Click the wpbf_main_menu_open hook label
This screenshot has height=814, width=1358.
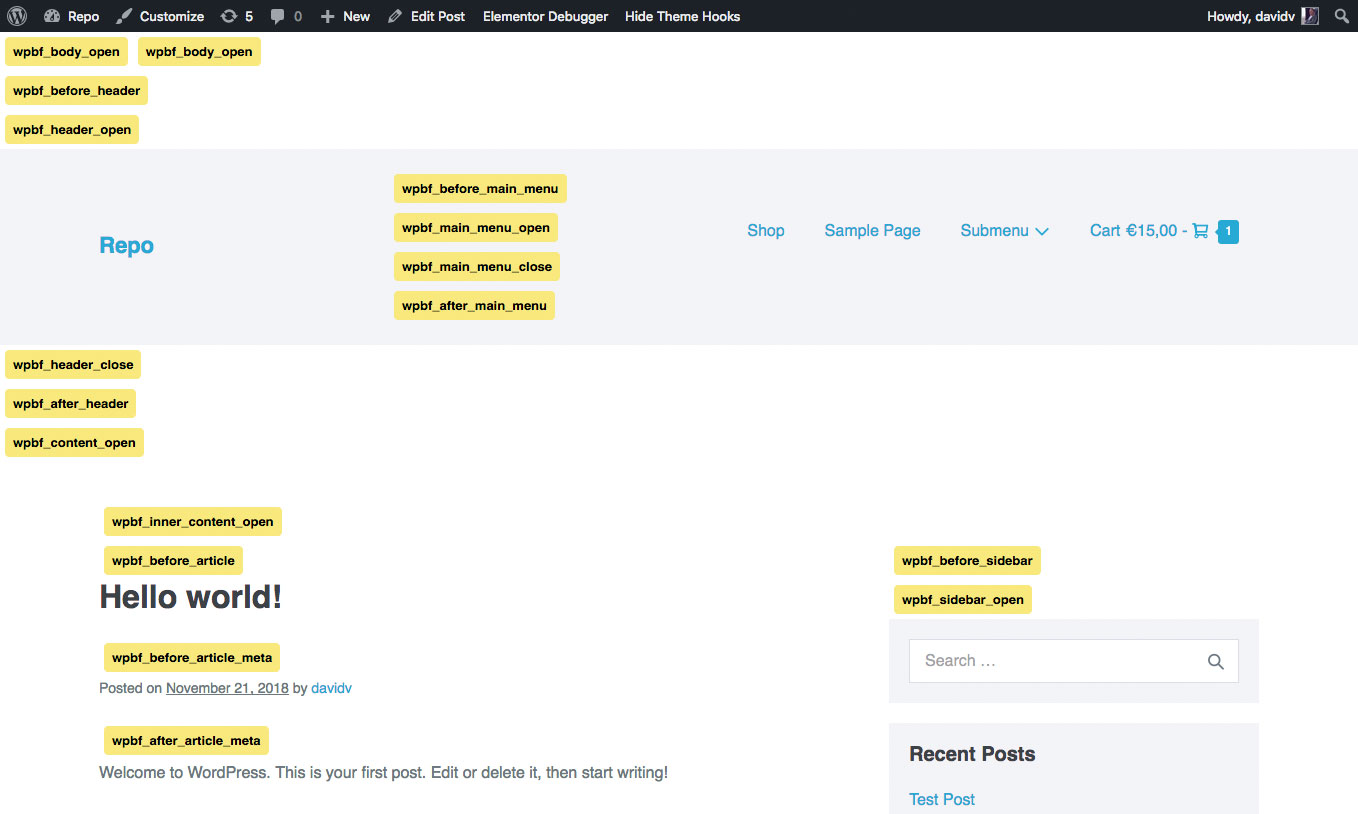tap(476, 227)
